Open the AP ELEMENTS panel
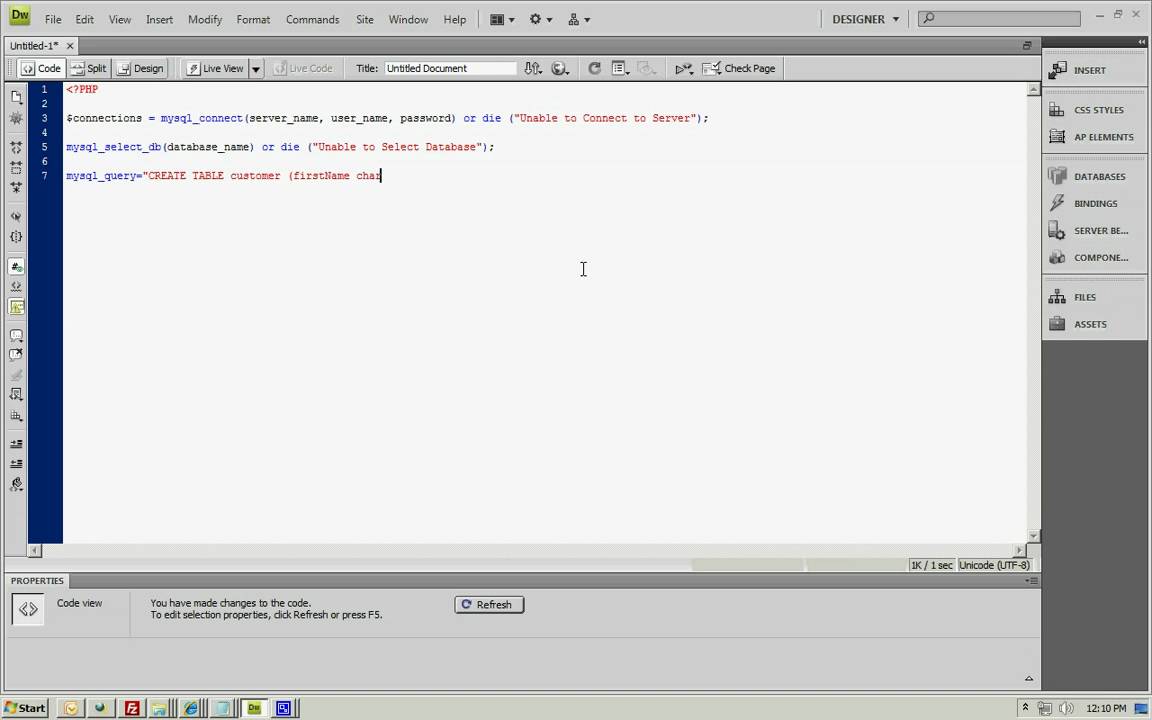 (1094, 137)
